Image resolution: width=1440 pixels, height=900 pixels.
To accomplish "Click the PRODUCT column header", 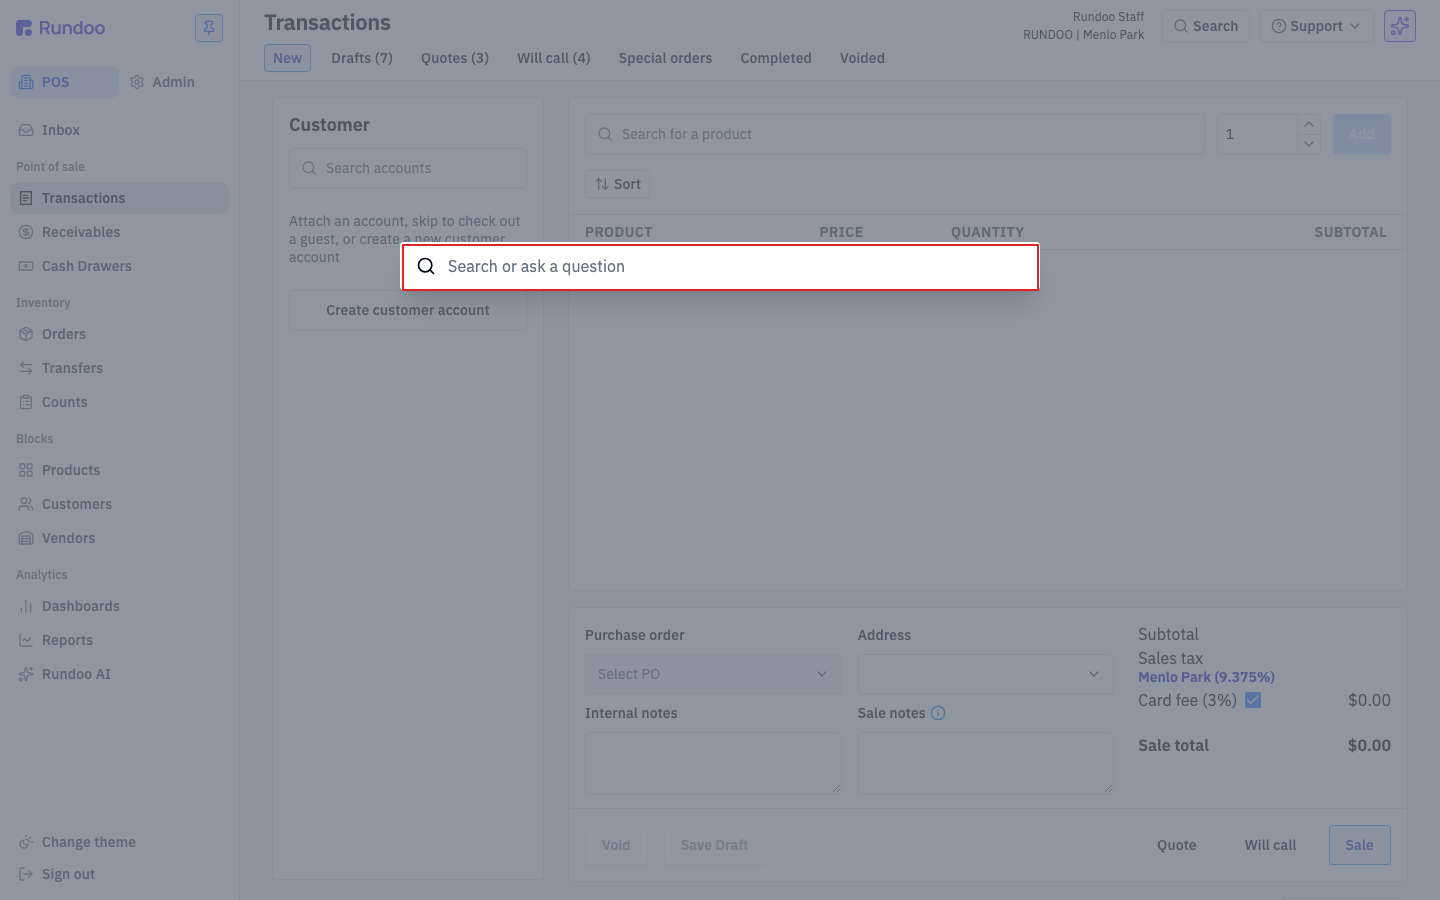I will coord(618,232).
